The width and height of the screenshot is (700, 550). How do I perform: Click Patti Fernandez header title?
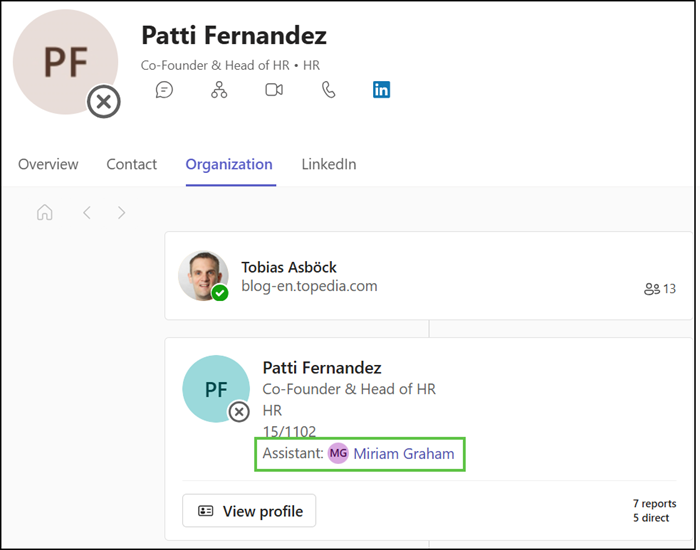click(234, 35)
